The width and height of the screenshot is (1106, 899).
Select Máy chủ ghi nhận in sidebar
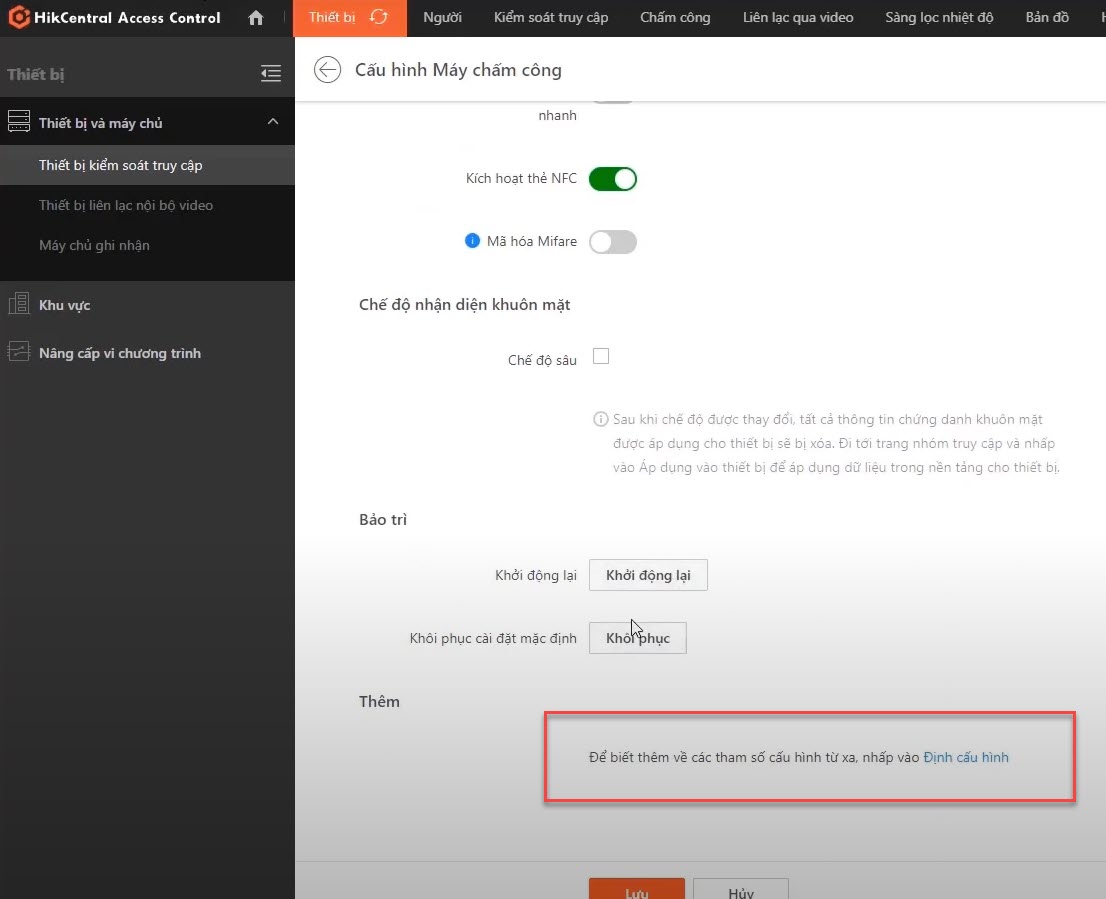click(94, 245)
